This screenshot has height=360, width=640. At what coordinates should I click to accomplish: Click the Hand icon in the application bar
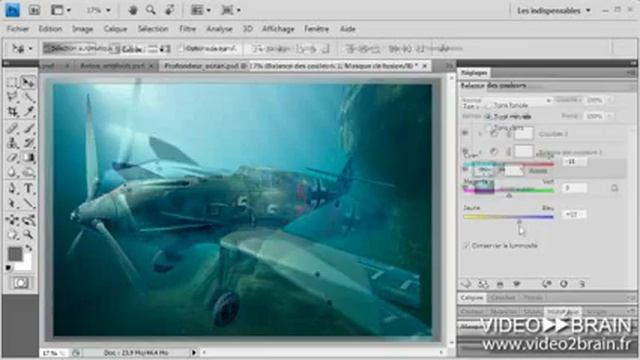click(133, 10)
